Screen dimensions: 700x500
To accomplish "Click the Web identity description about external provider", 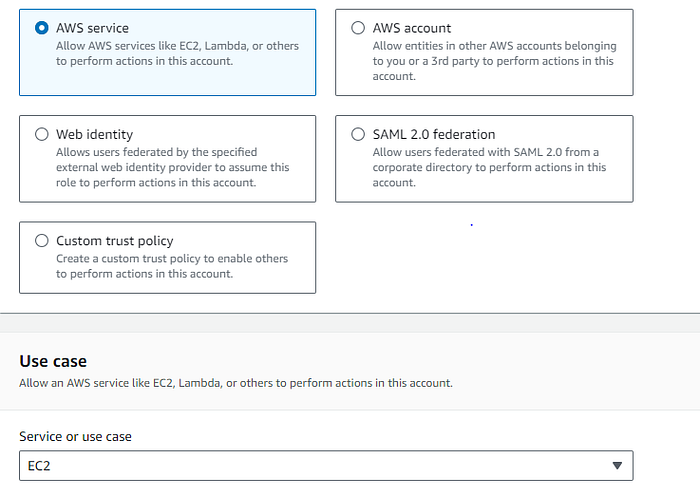I will click(x=172, y=167).
